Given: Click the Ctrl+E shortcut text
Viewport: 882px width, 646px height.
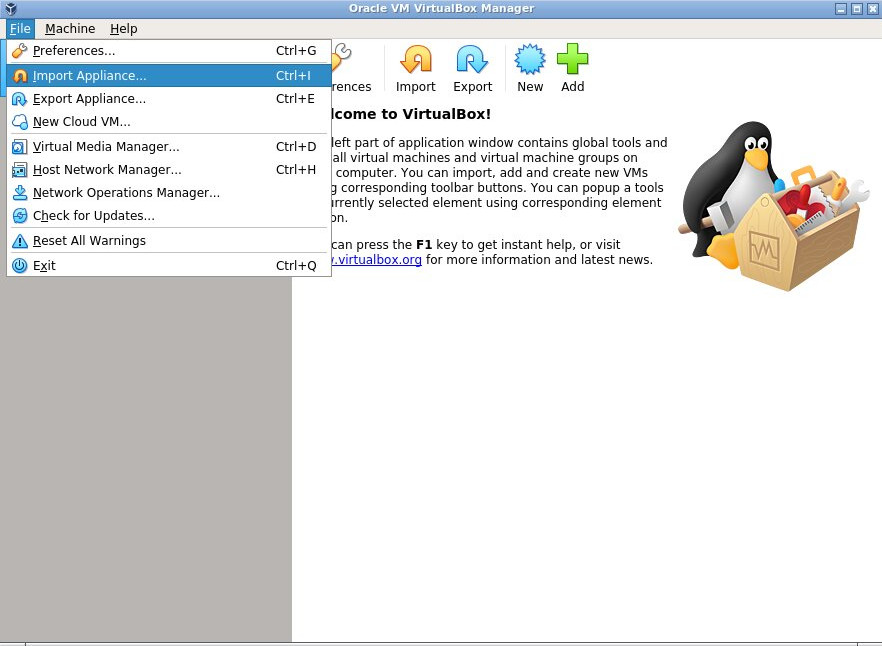Looking at the screenshot, I should 295,99.
